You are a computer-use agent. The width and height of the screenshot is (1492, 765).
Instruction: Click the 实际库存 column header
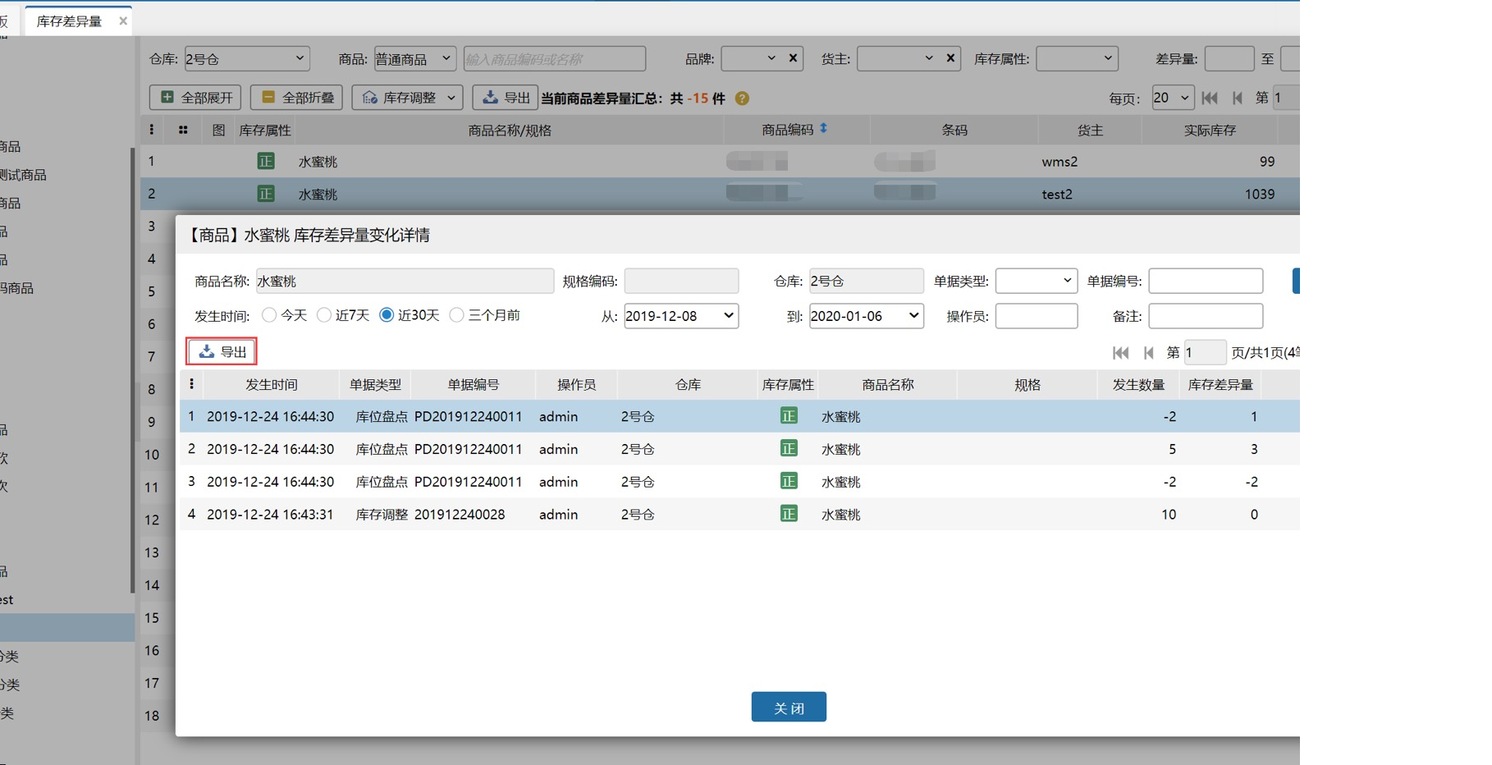1210,130
